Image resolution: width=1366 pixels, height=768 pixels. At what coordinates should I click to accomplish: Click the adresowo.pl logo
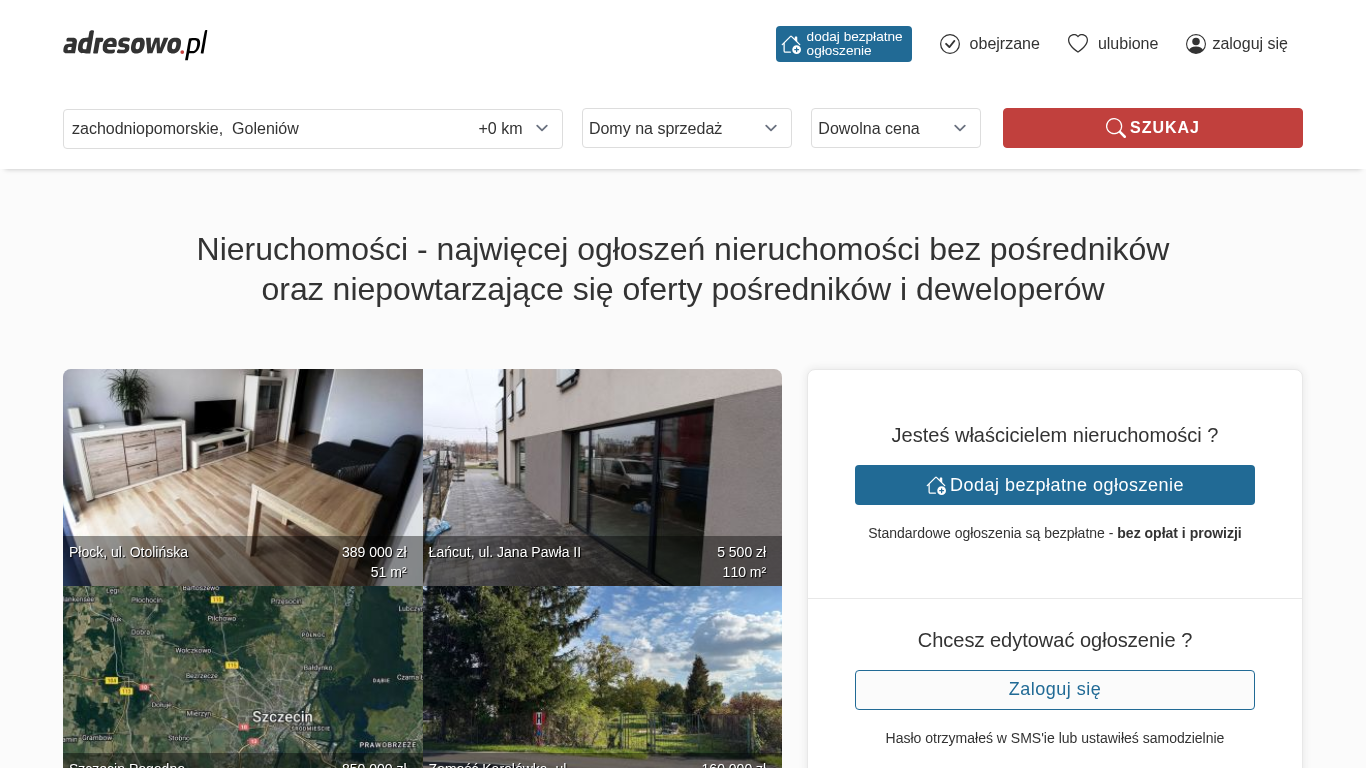tap(135, 44)
